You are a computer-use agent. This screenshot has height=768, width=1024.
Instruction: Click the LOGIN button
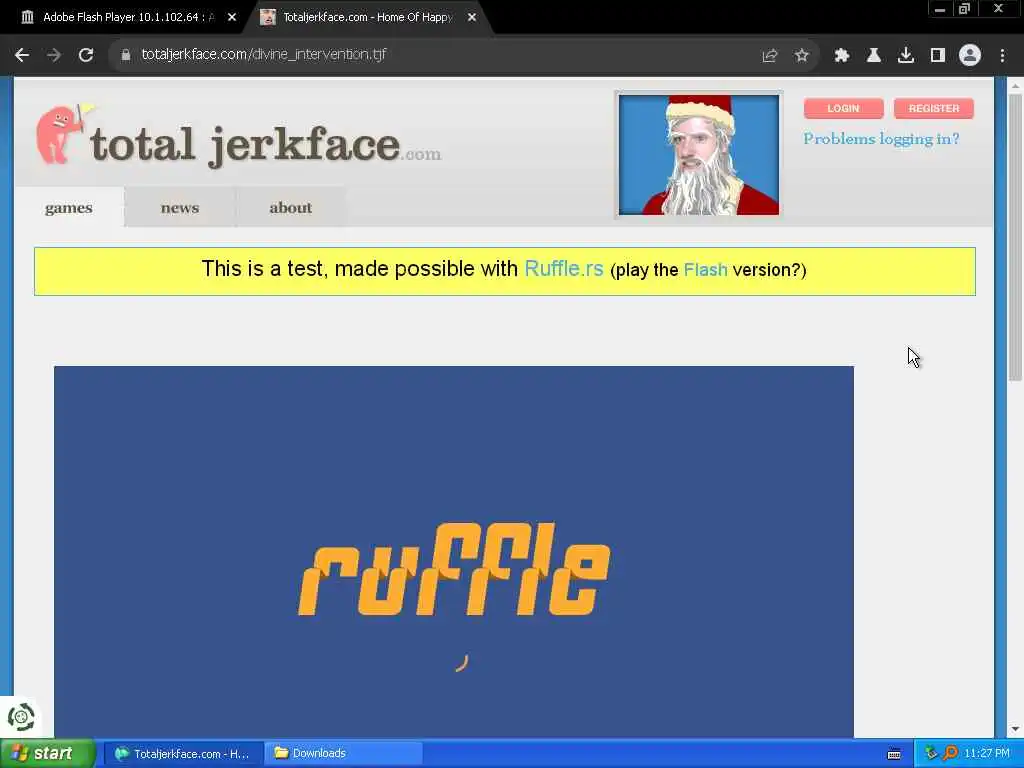843,108
